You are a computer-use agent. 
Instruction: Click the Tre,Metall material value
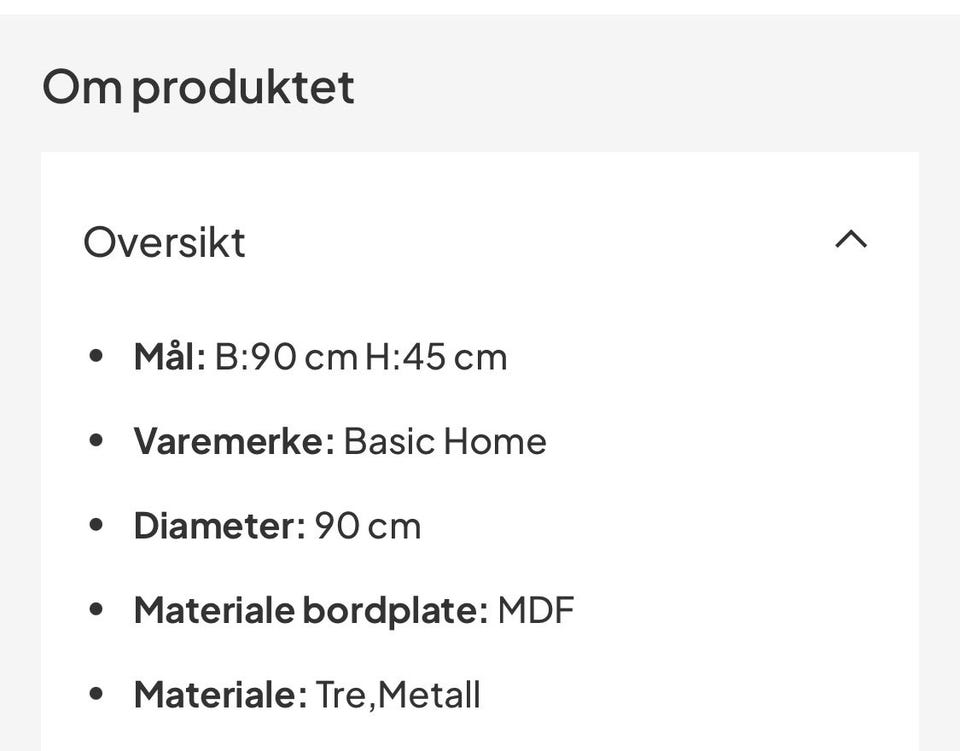point(398,695)
